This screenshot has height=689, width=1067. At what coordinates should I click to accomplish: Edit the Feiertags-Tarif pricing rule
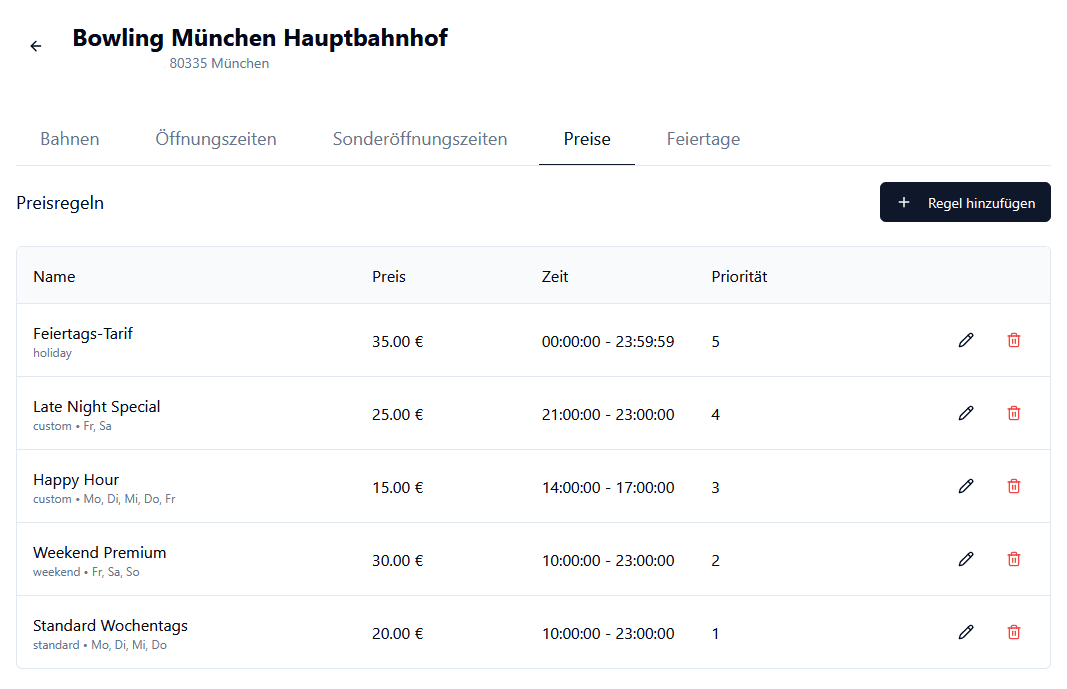click(965, 340)
